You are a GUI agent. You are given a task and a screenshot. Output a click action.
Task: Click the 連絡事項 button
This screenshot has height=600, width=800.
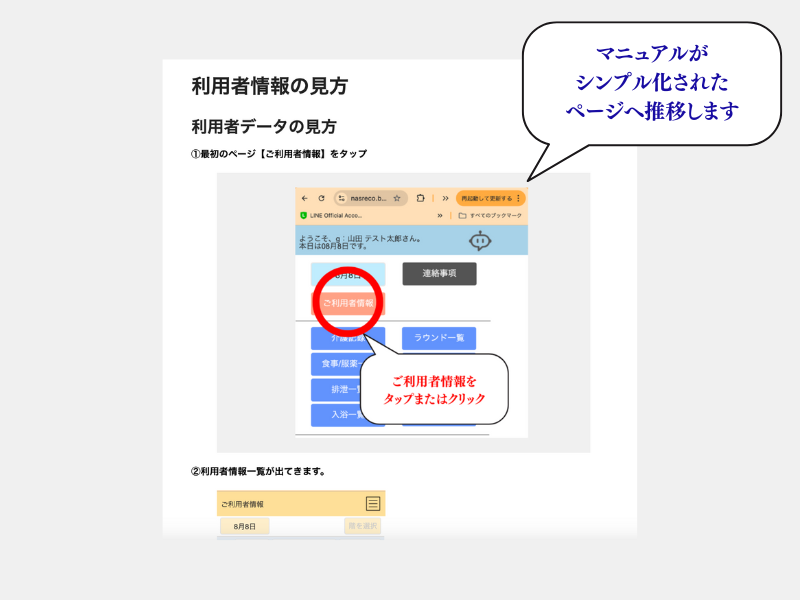pos(439,273)
